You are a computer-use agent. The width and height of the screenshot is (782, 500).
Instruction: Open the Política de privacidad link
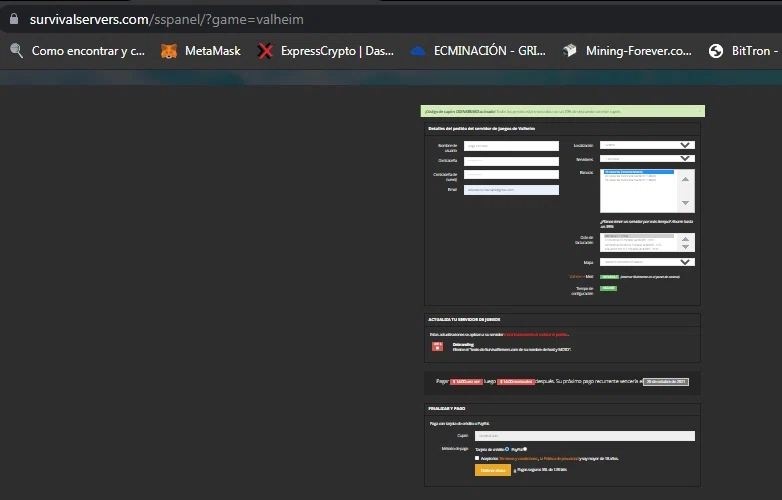coord(561,459)
